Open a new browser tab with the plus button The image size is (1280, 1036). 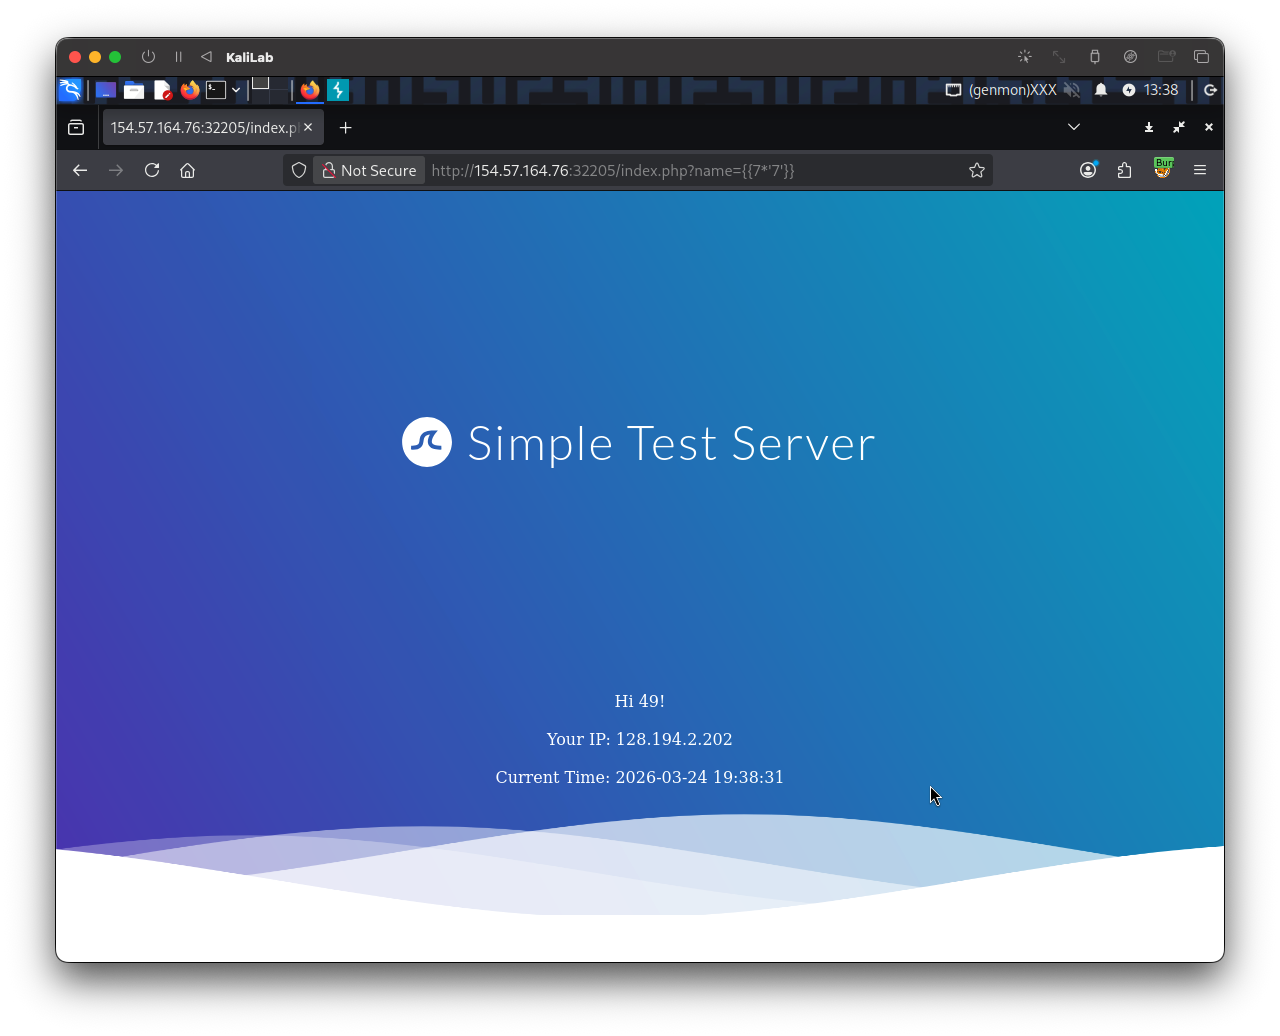[345, 127]
